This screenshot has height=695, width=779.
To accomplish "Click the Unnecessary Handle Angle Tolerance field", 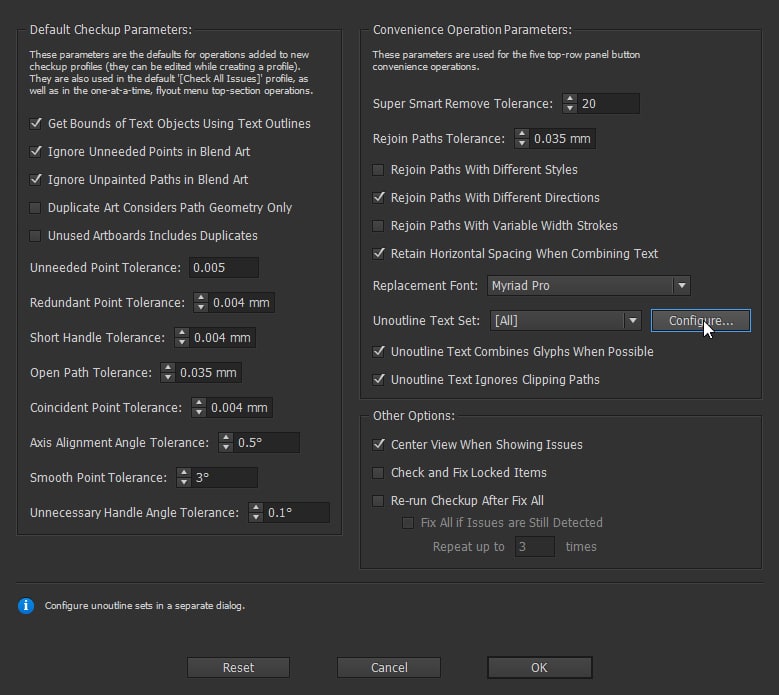I will [x=297, y=512].
